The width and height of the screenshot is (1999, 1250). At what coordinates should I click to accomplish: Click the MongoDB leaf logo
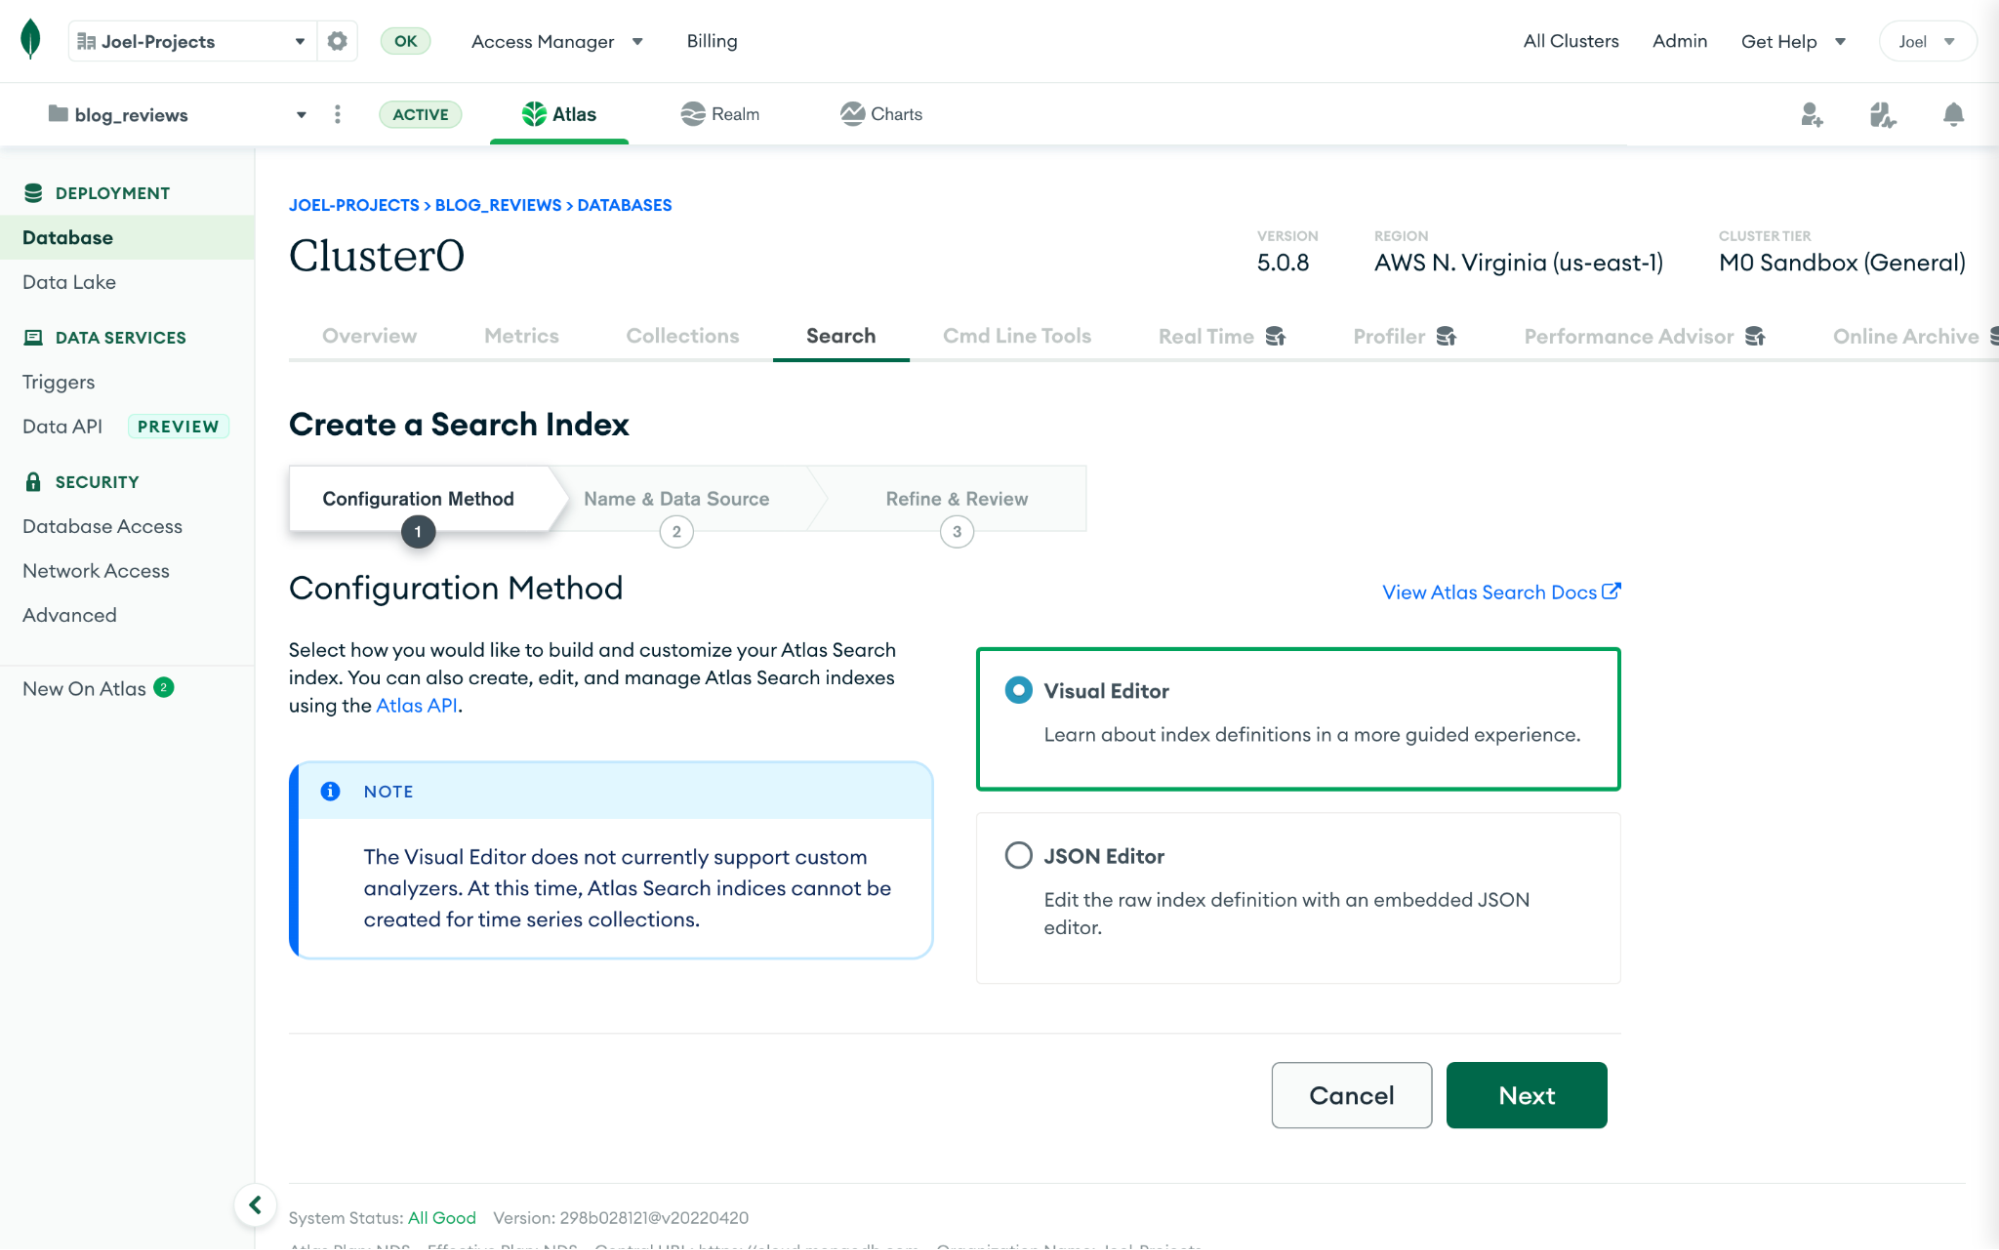coord(31,40)
